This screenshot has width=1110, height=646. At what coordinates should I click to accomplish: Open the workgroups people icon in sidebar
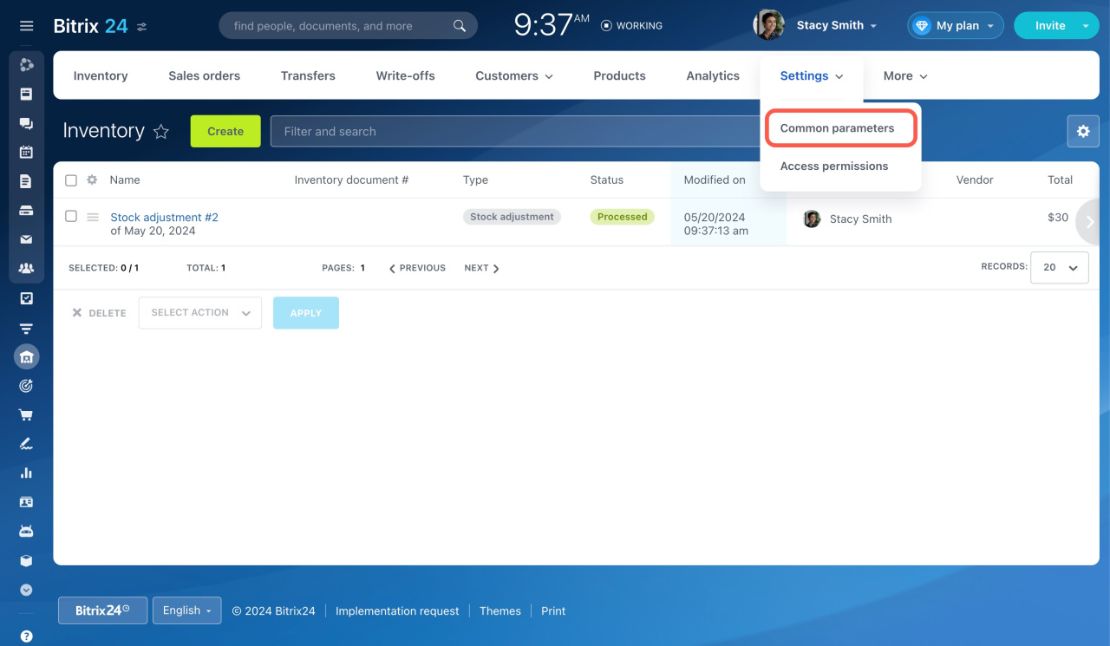point(26,269)
